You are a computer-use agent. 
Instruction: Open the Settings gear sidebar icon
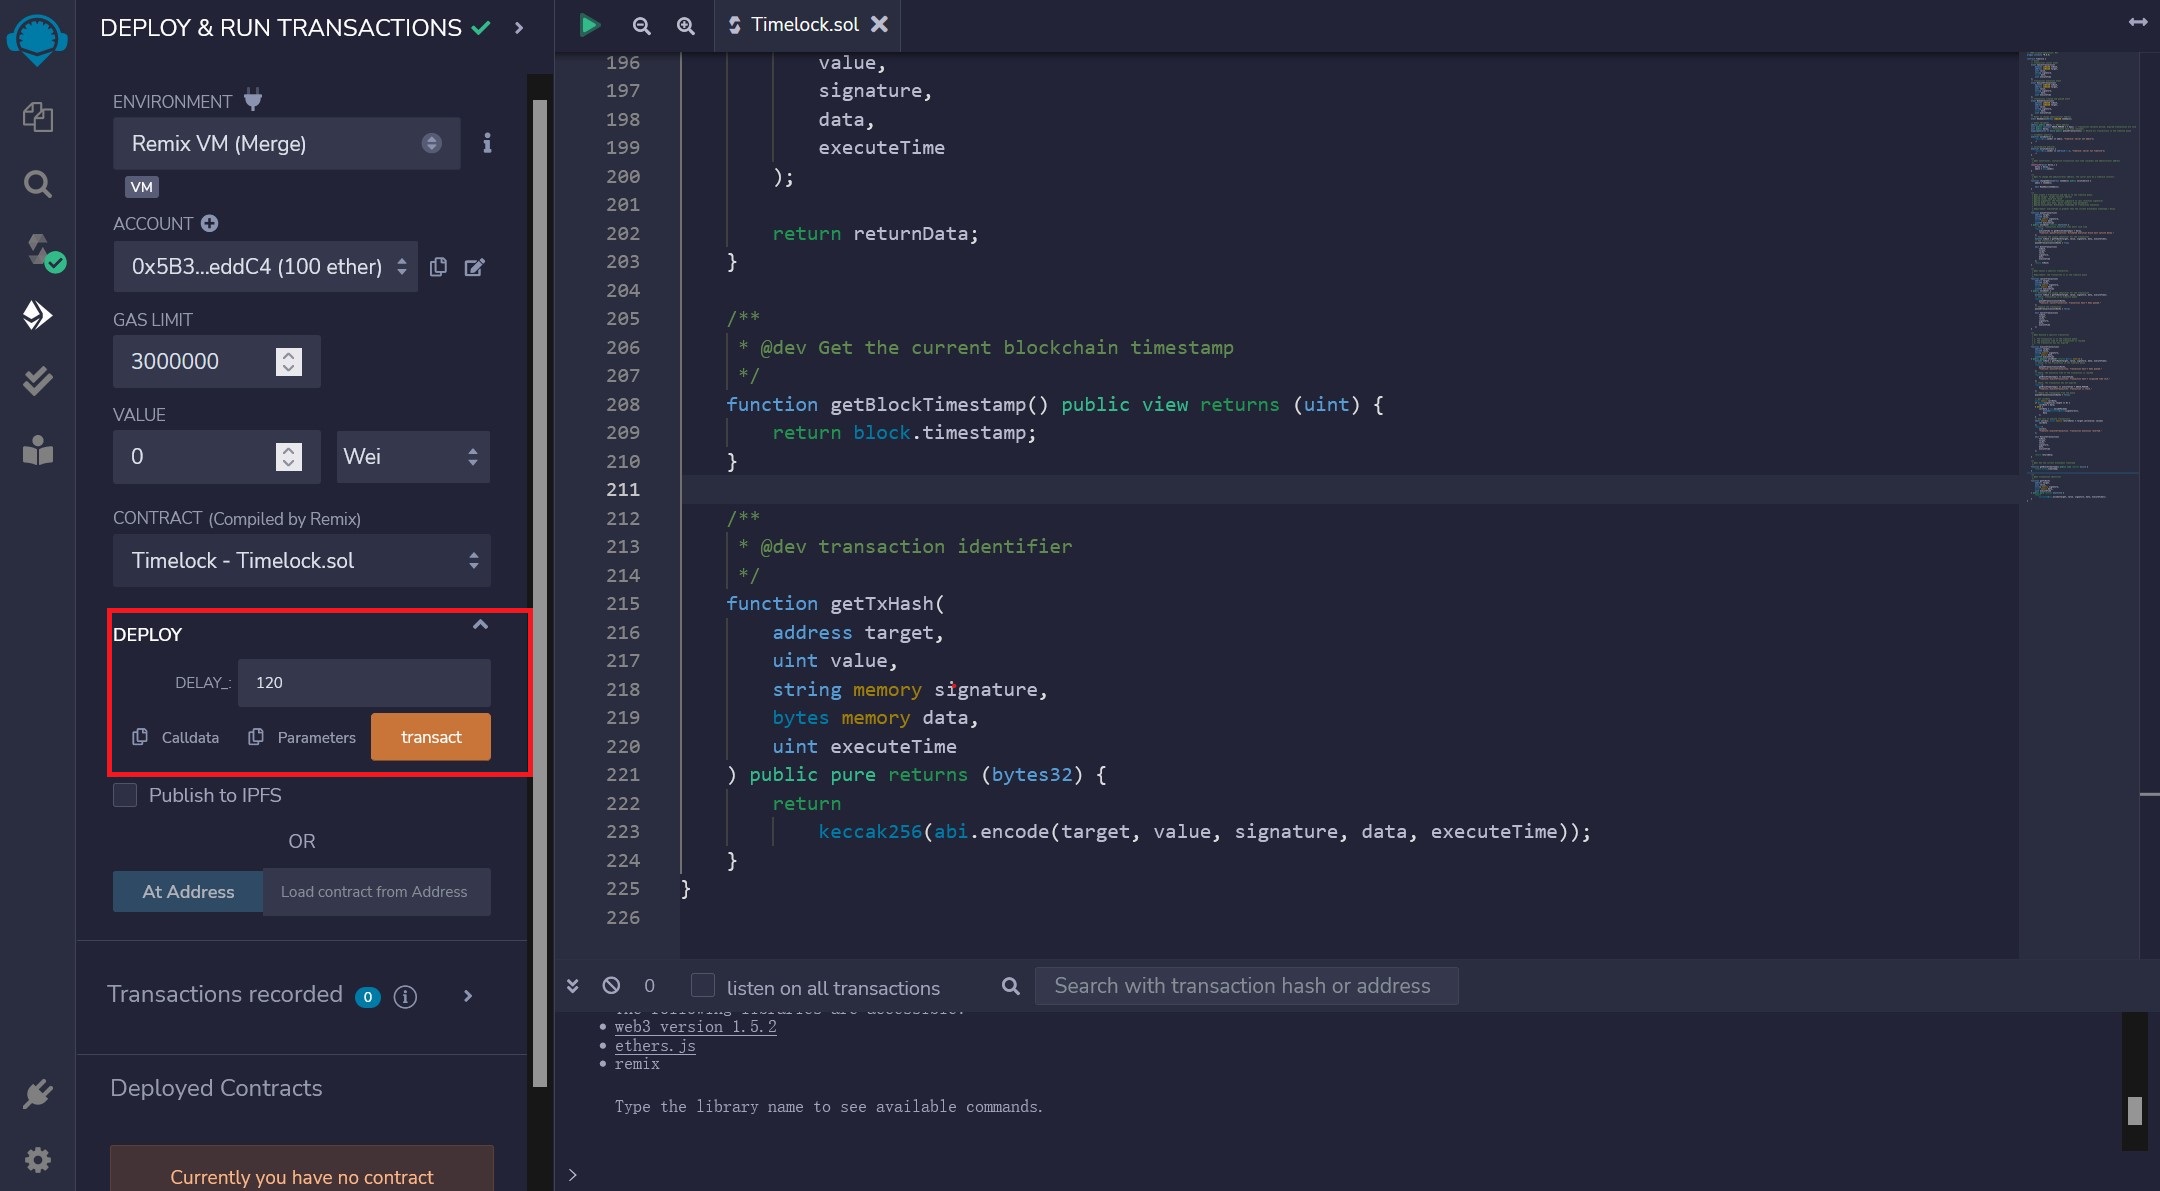coord(38,1160)
